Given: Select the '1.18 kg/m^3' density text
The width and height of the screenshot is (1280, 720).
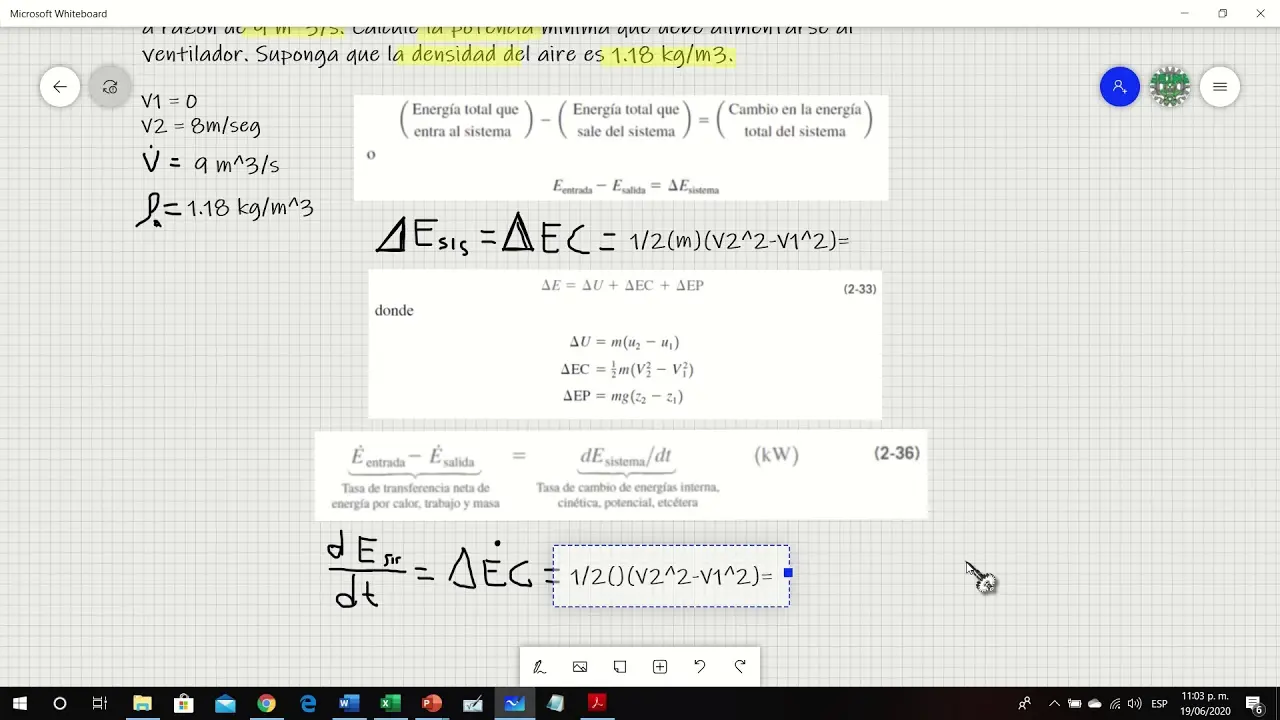Looking at the screenshot, I should point(250,208).
